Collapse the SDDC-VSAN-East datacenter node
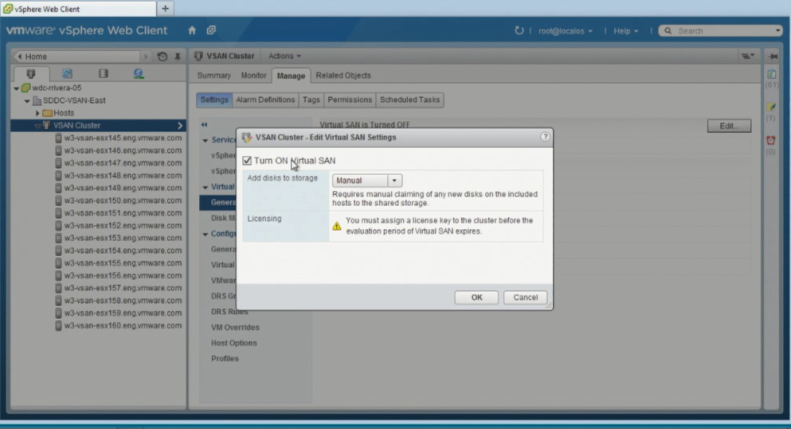 (x=27, y=100)
